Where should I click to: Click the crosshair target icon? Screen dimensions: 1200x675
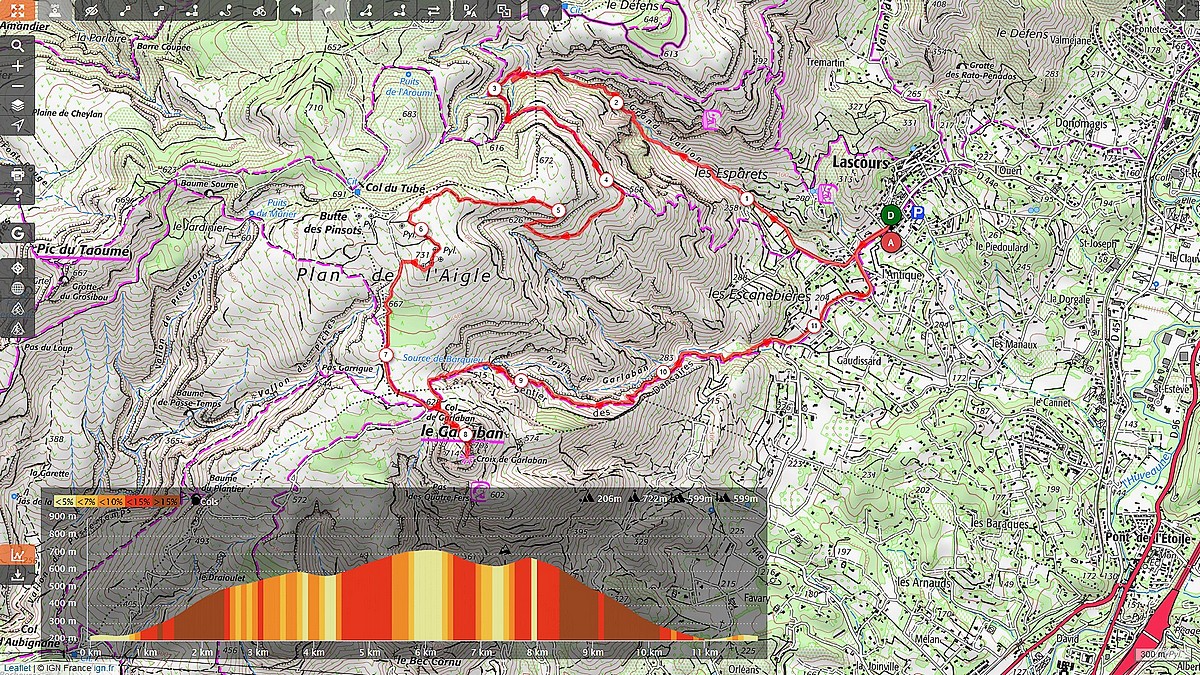18,270
